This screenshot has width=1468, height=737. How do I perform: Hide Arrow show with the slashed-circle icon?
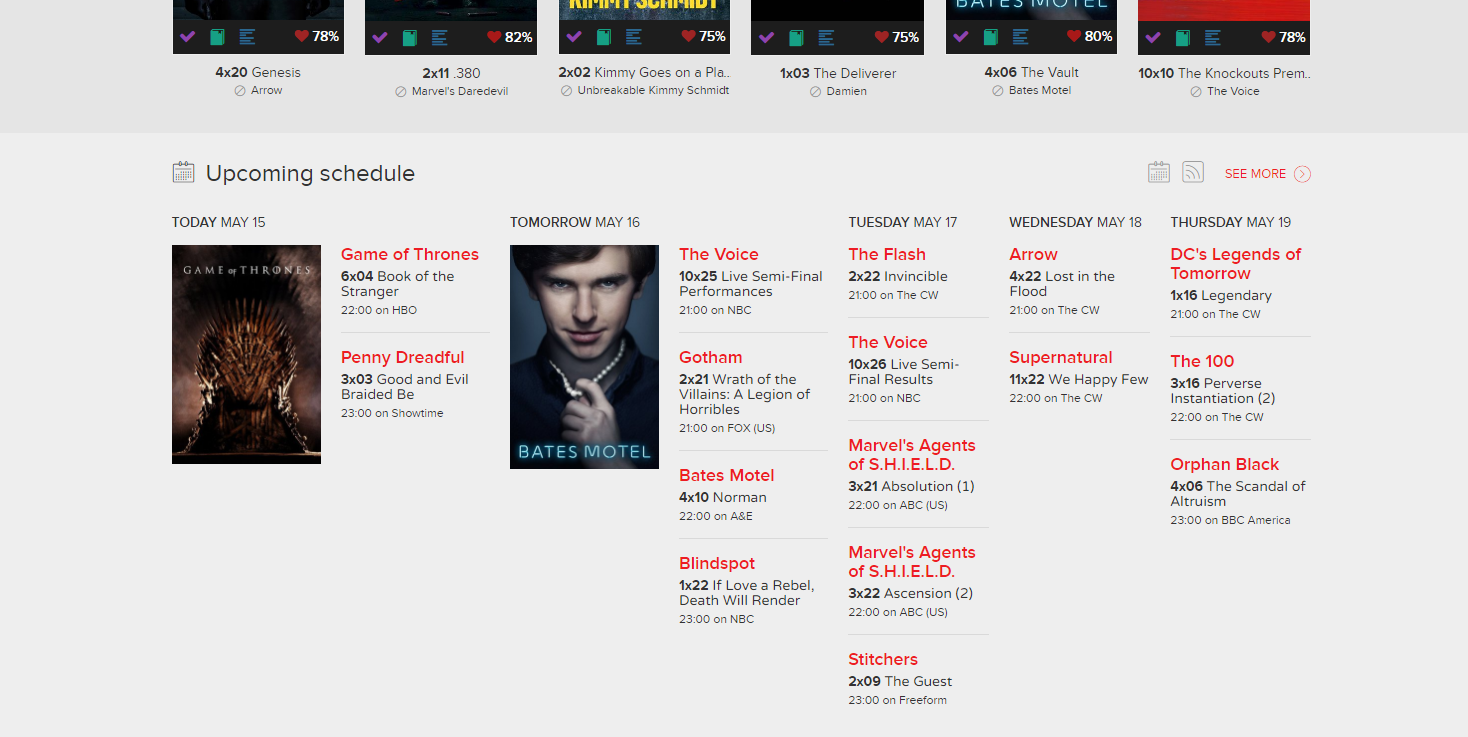(x=240, y=90)
